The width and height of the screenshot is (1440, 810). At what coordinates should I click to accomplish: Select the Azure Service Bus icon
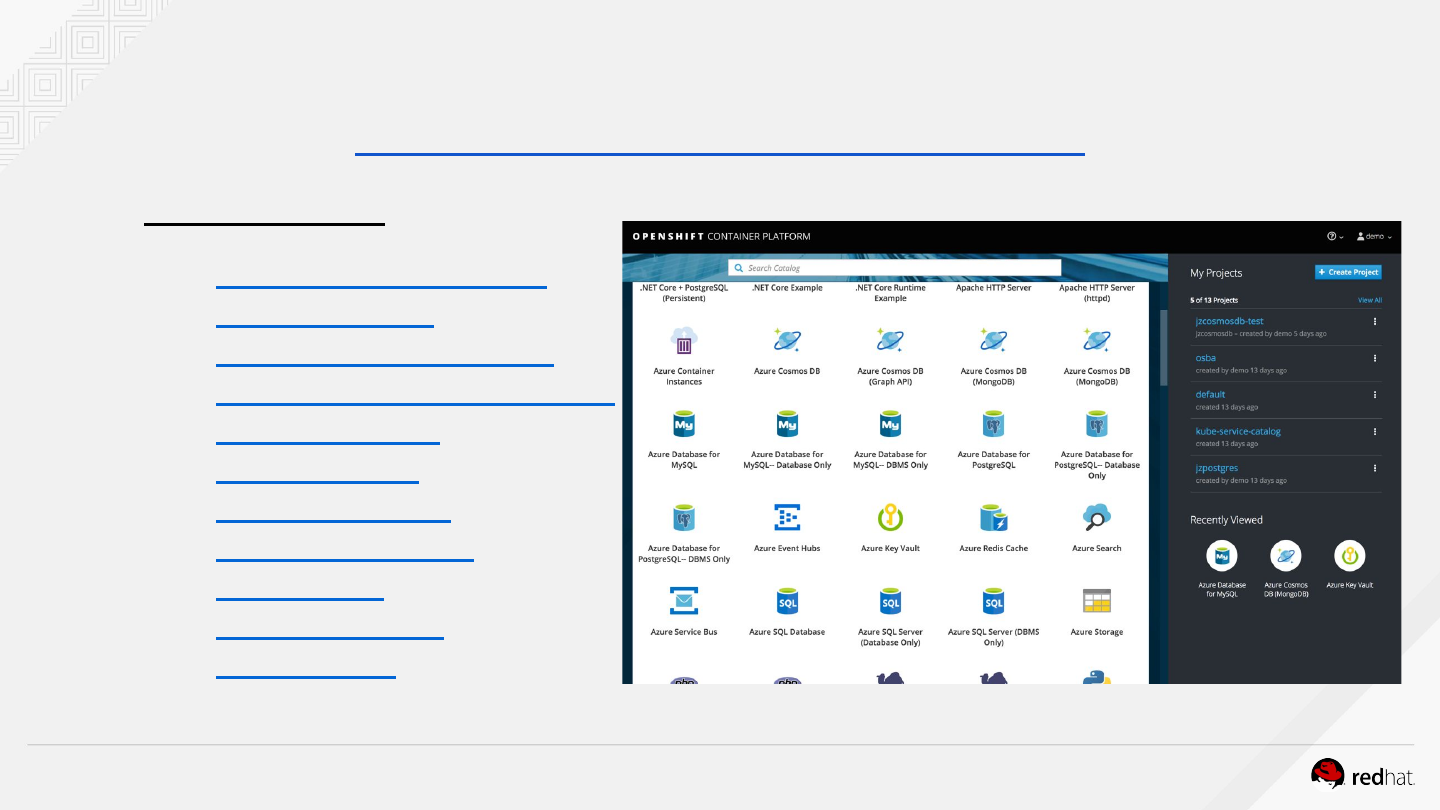coord(684,602)
